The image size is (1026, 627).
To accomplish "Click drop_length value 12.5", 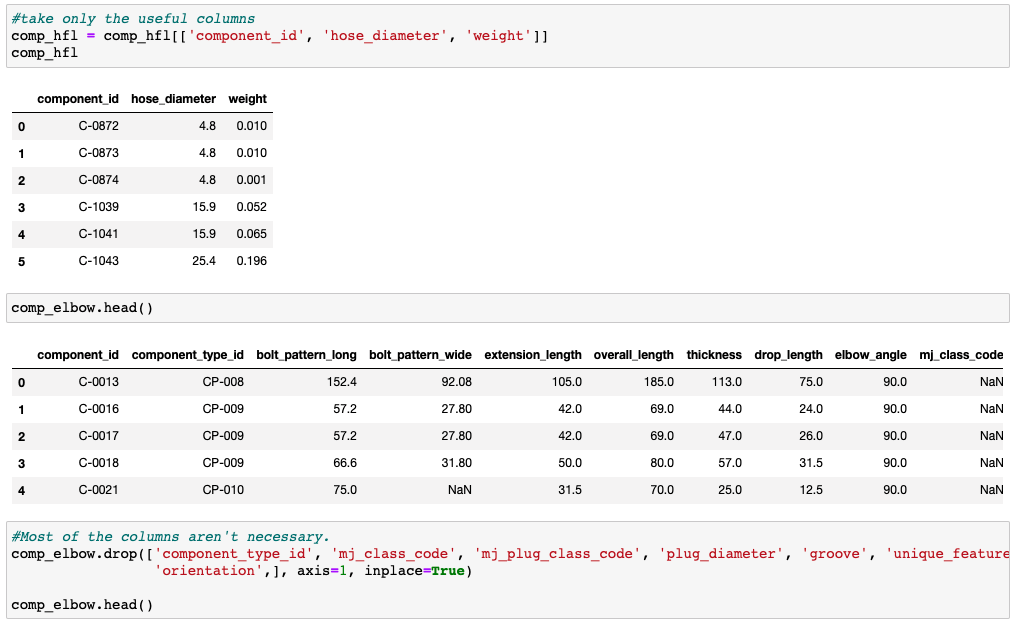I will click(x=811, y=490).
